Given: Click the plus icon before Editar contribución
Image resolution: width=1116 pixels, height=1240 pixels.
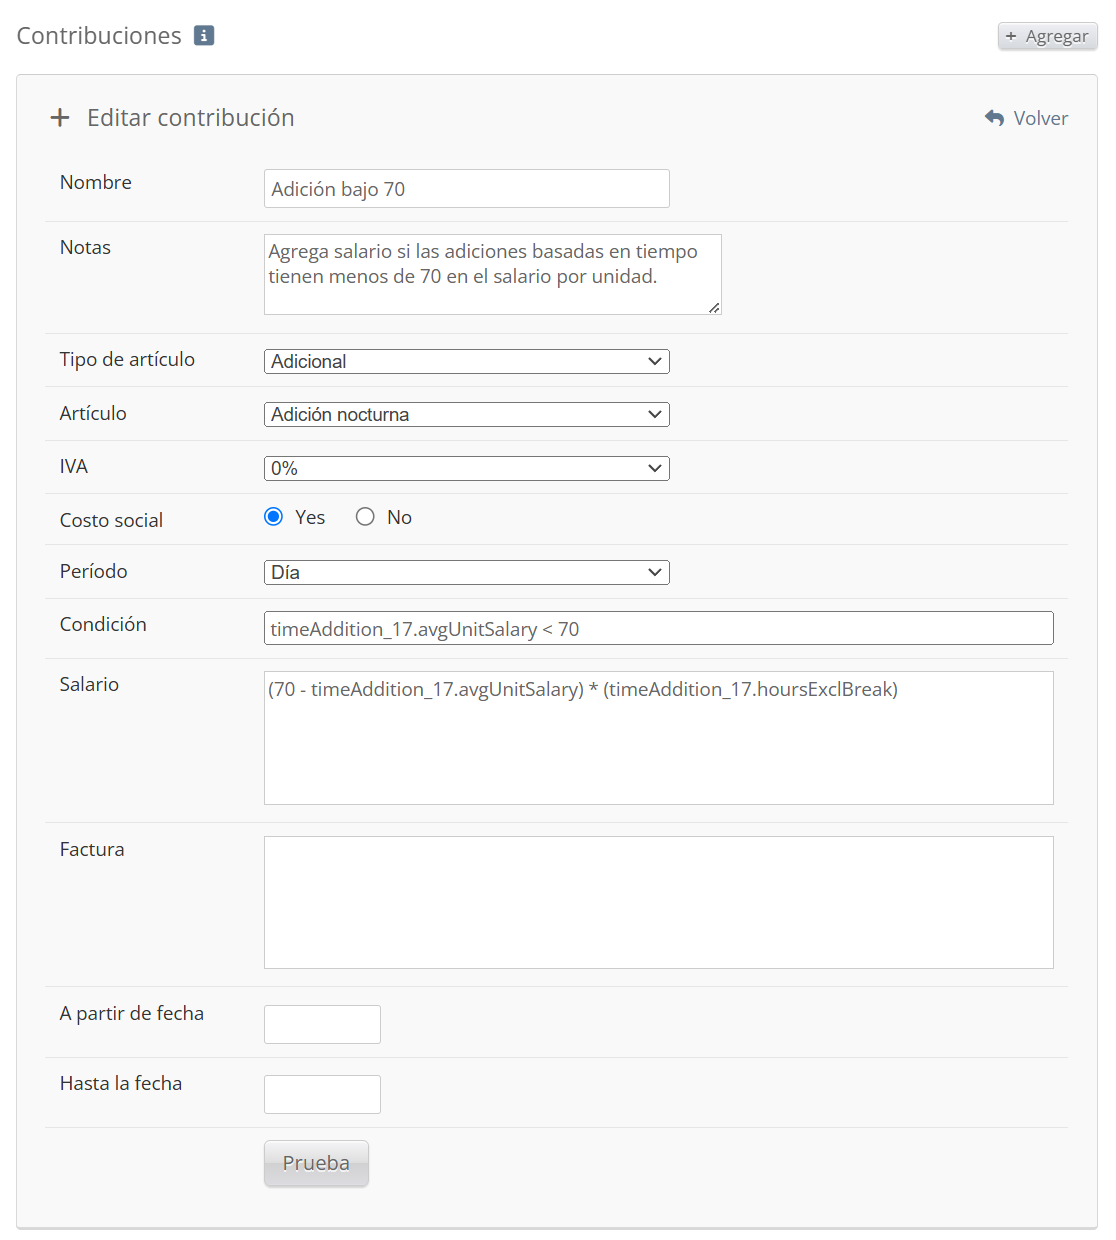Looking at the screenshot, I should (x=60, y=118).
